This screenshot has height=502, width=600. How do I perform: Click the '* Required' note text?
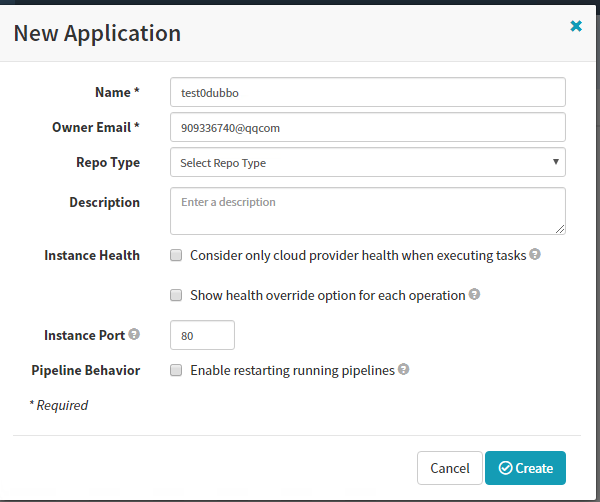click(x=59, y=405)
